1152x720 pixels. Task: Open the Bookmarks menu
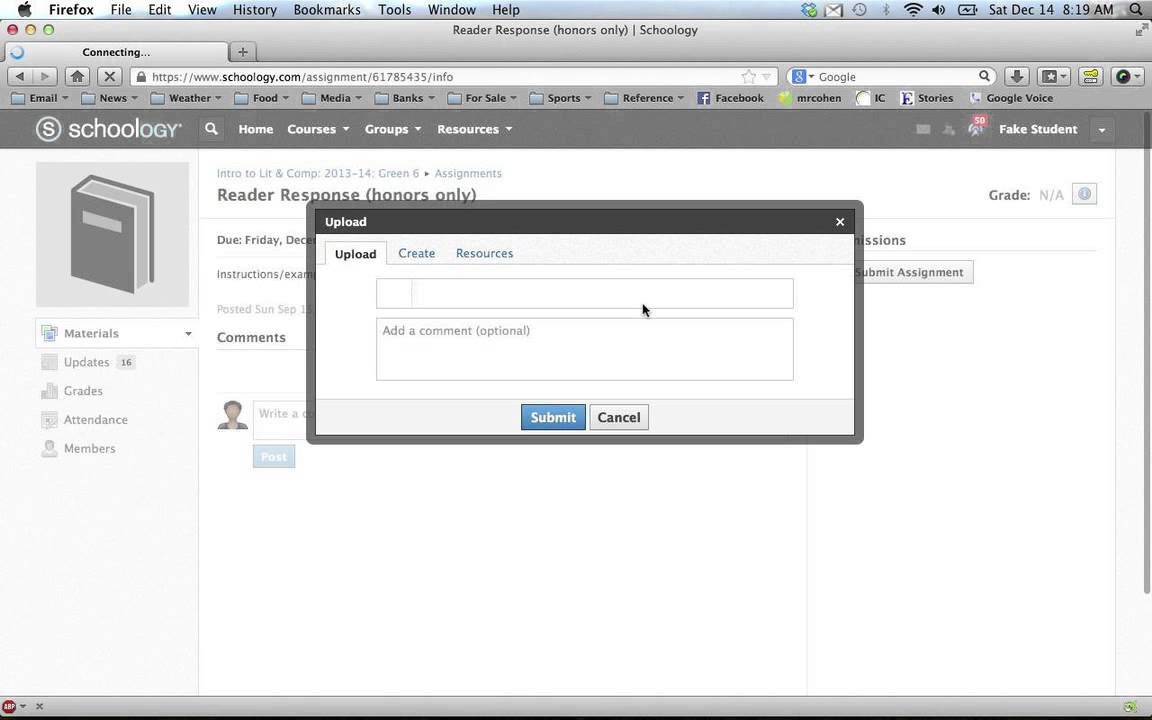(x=327, y=10)
